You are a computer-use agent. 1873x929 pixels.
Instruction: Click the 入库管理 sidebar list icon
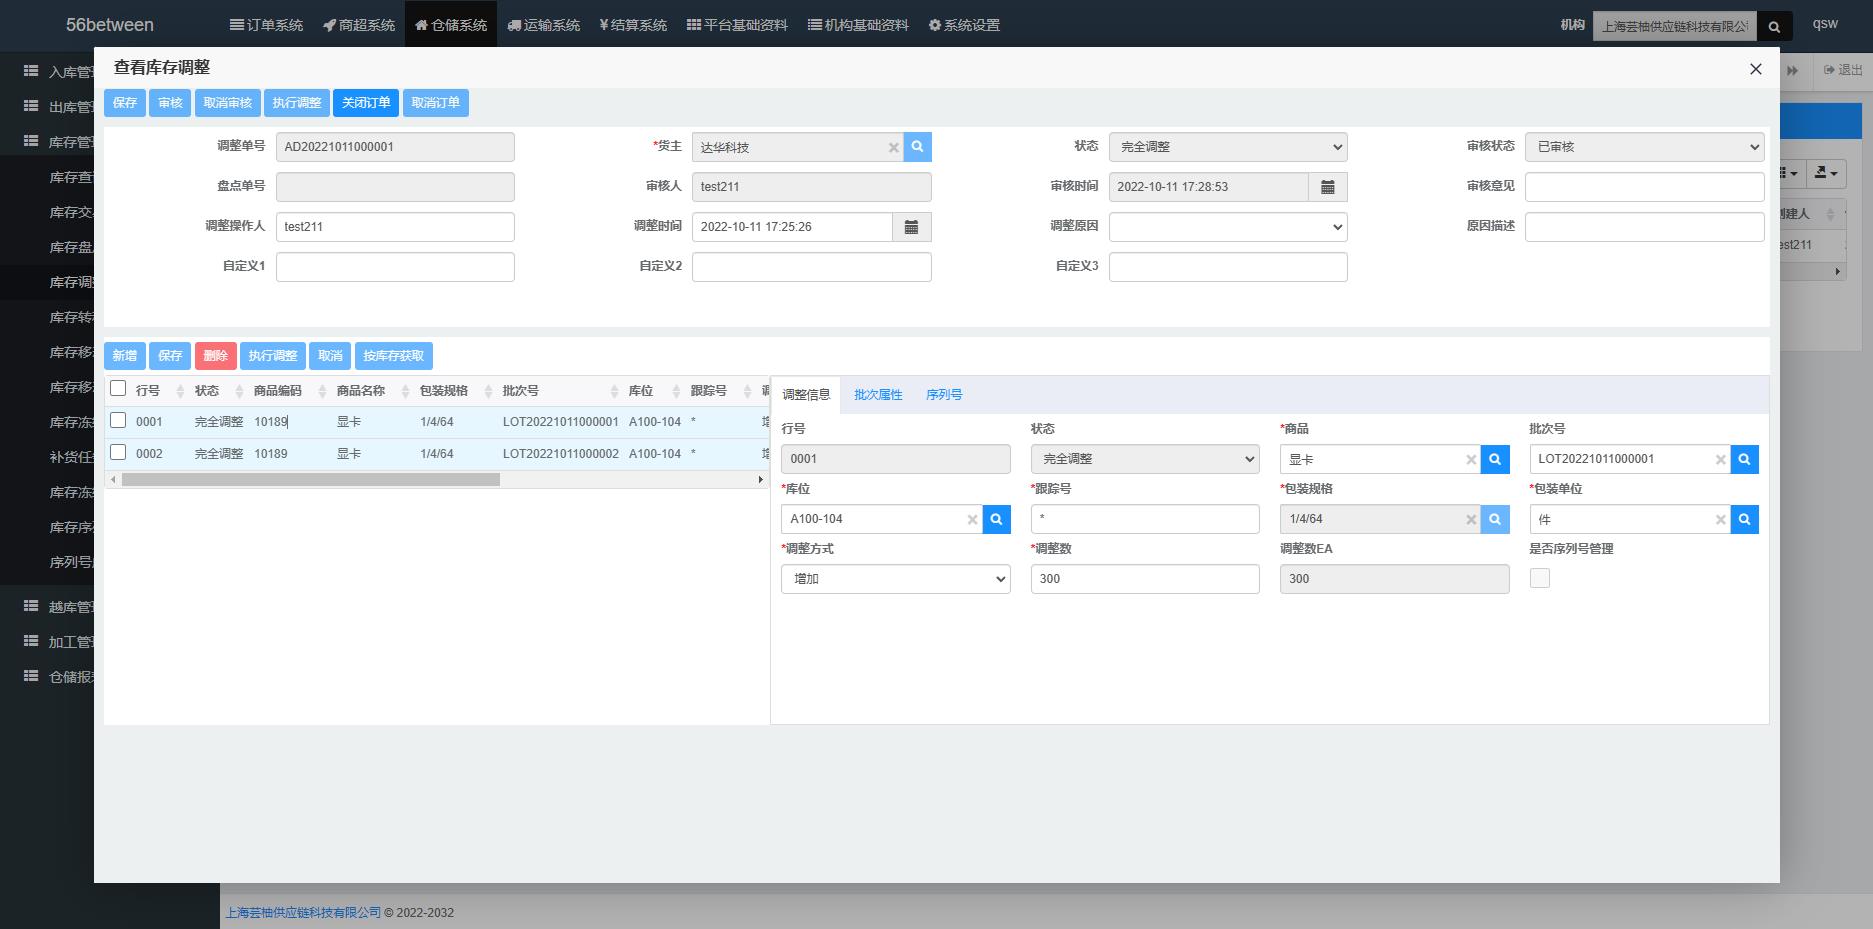[x=31, y=71]
